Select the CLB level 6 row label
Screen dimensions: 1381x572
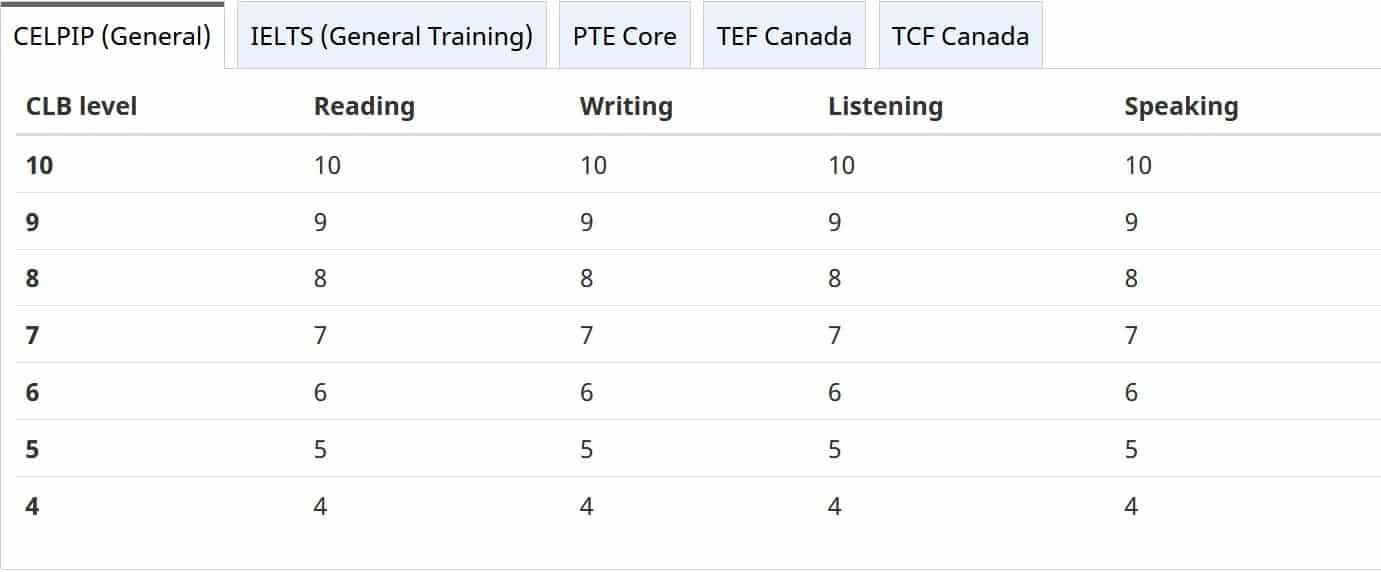click(33, 392)
